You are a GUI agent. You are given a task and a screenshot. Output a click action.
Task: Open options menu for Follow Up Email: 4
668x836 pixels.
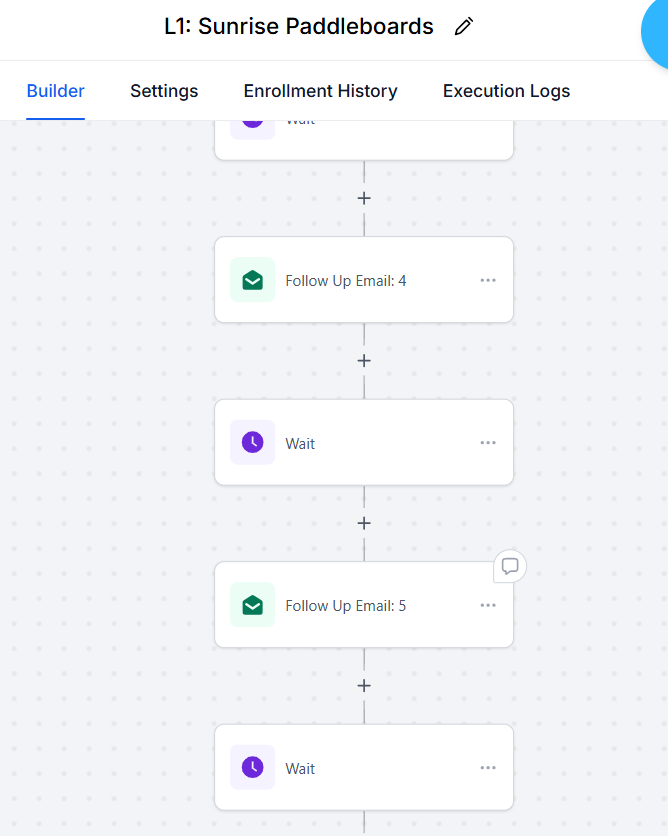point(488,280)
